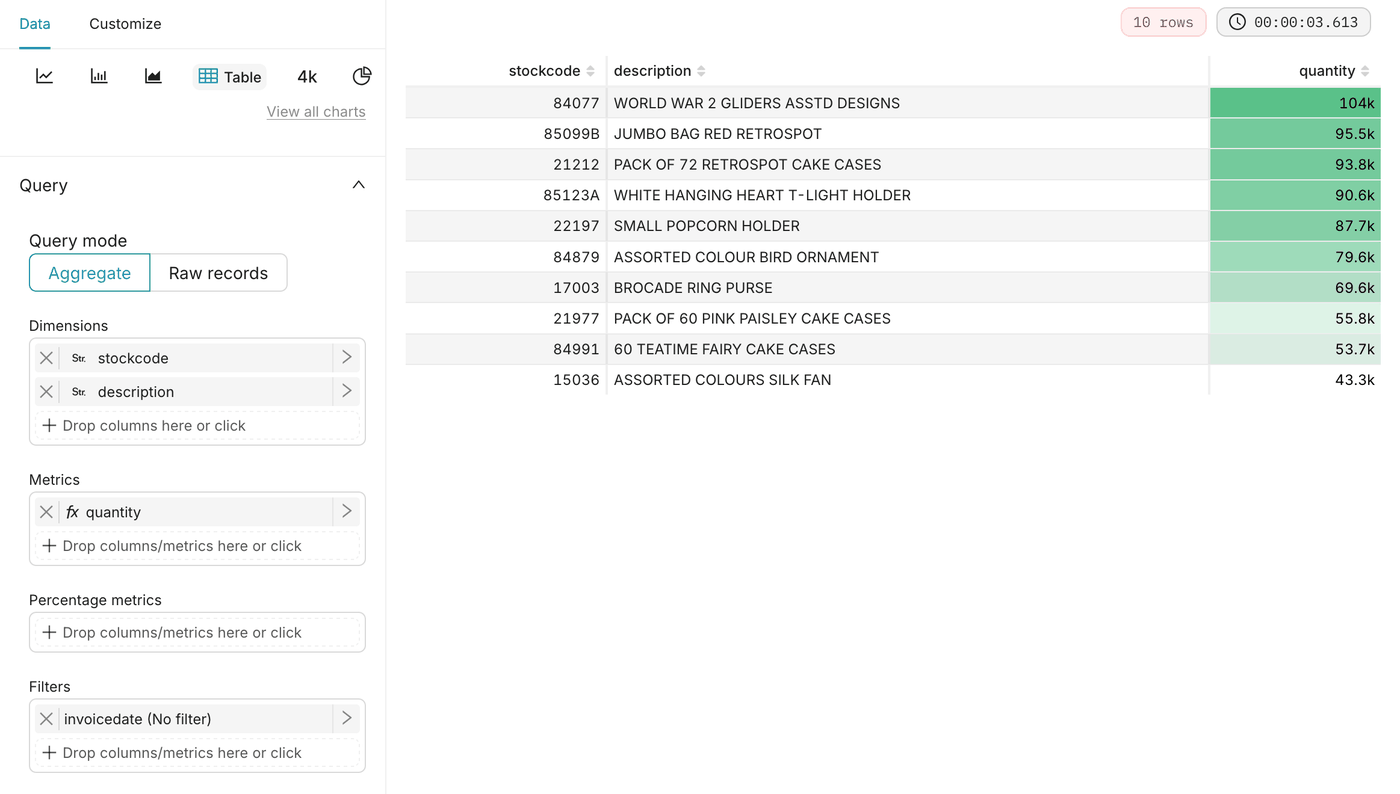This screenshot has height=794, width=1400.
Task: Click ASSORTED COLOURS SILK FAN description
Action: [723, 380]
